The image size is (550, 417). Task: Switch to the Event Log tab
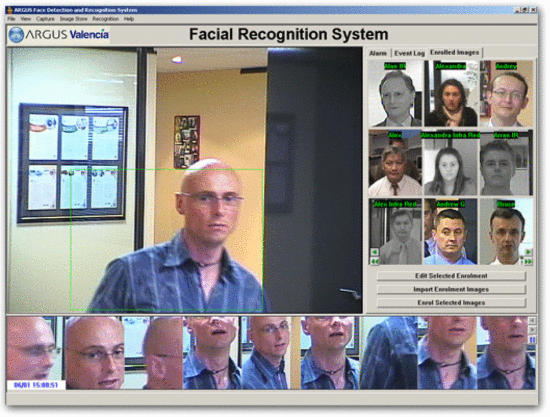tap(409, 53)
